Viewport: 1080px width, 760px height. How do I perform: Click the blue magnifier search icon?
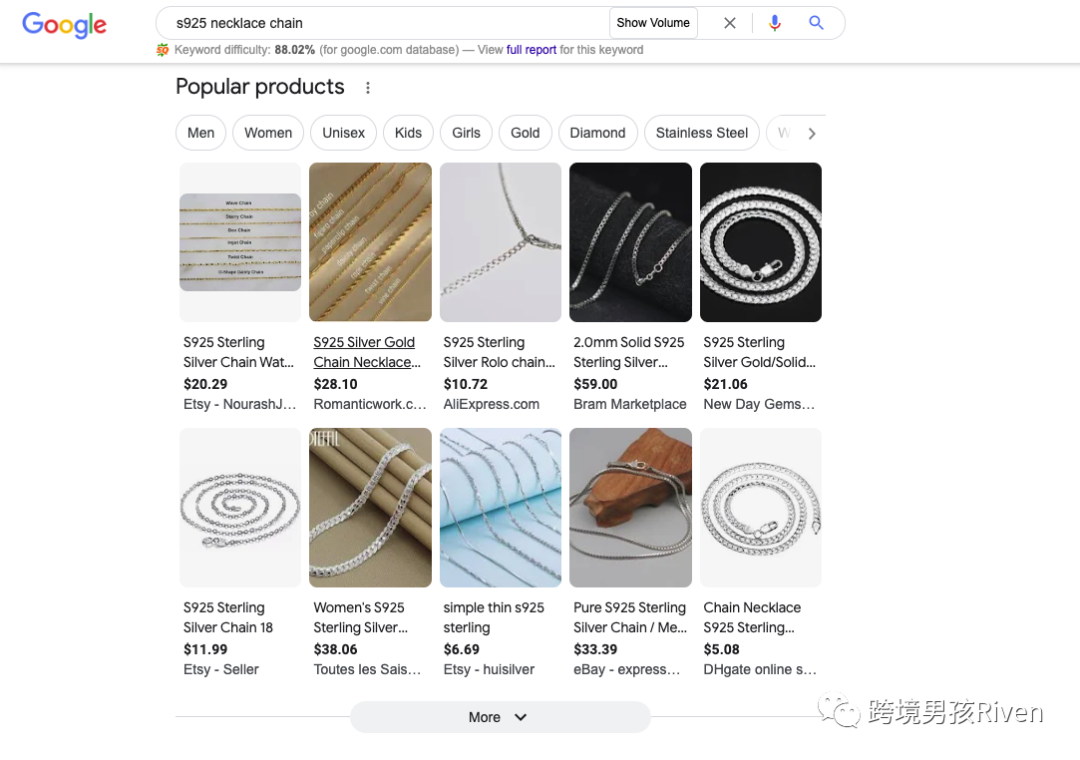coord(816,23)
